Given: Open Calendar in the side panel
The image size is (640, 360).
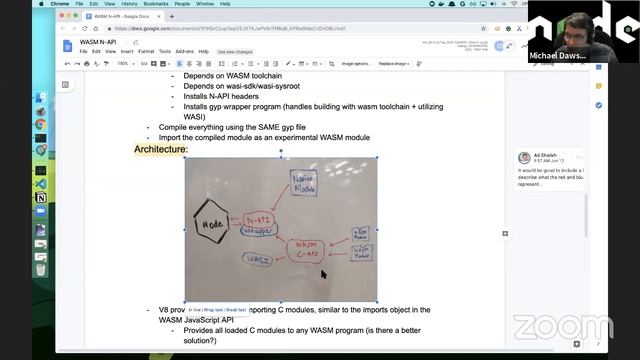Looking at the screenshot, I should 598,67.
